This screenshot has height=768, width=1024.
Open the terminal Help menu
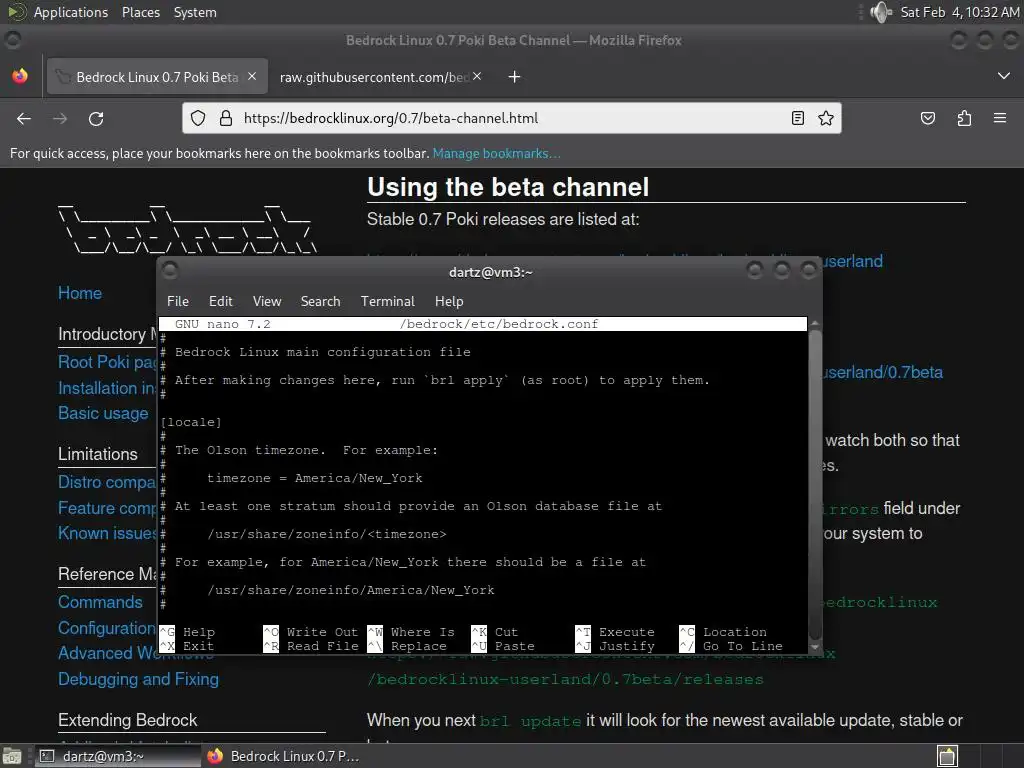[x=449, y=301]
